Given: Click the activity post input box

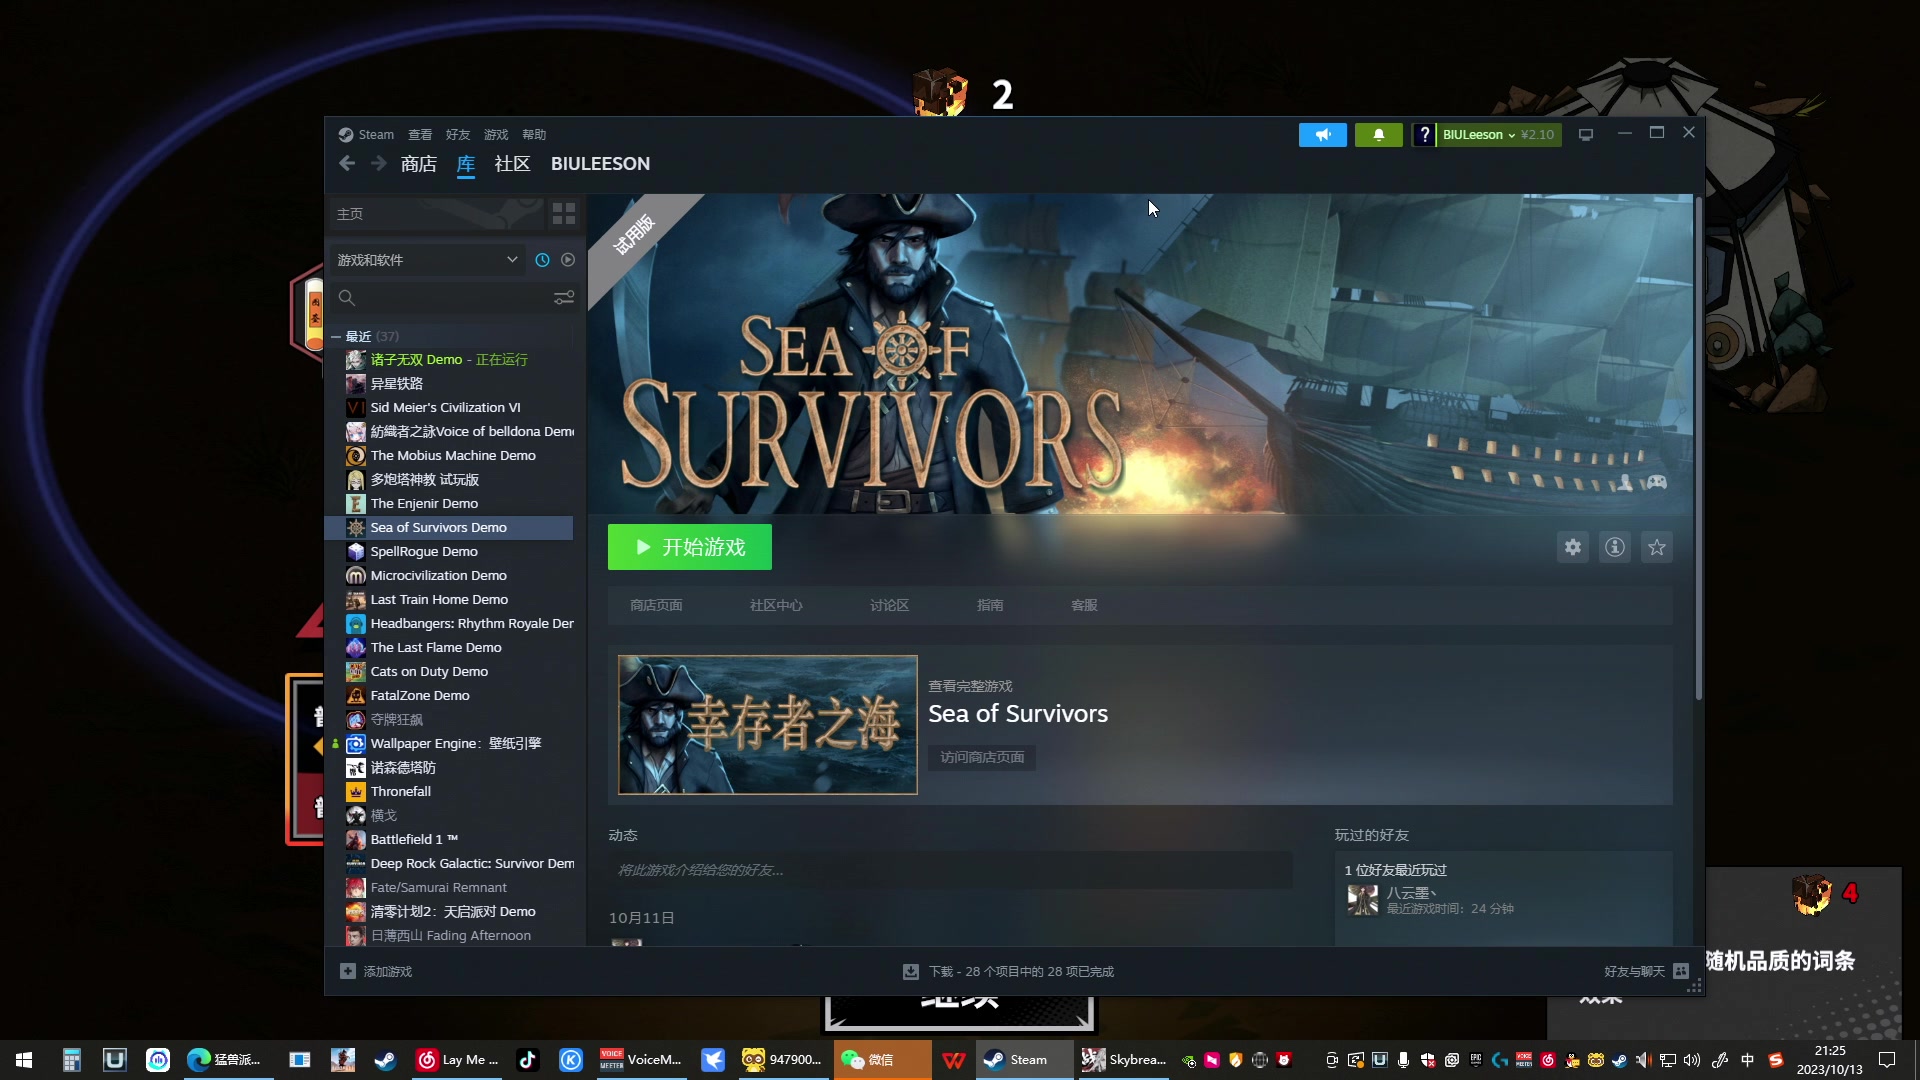Looking at the screenshot, I should coord(950,870).
